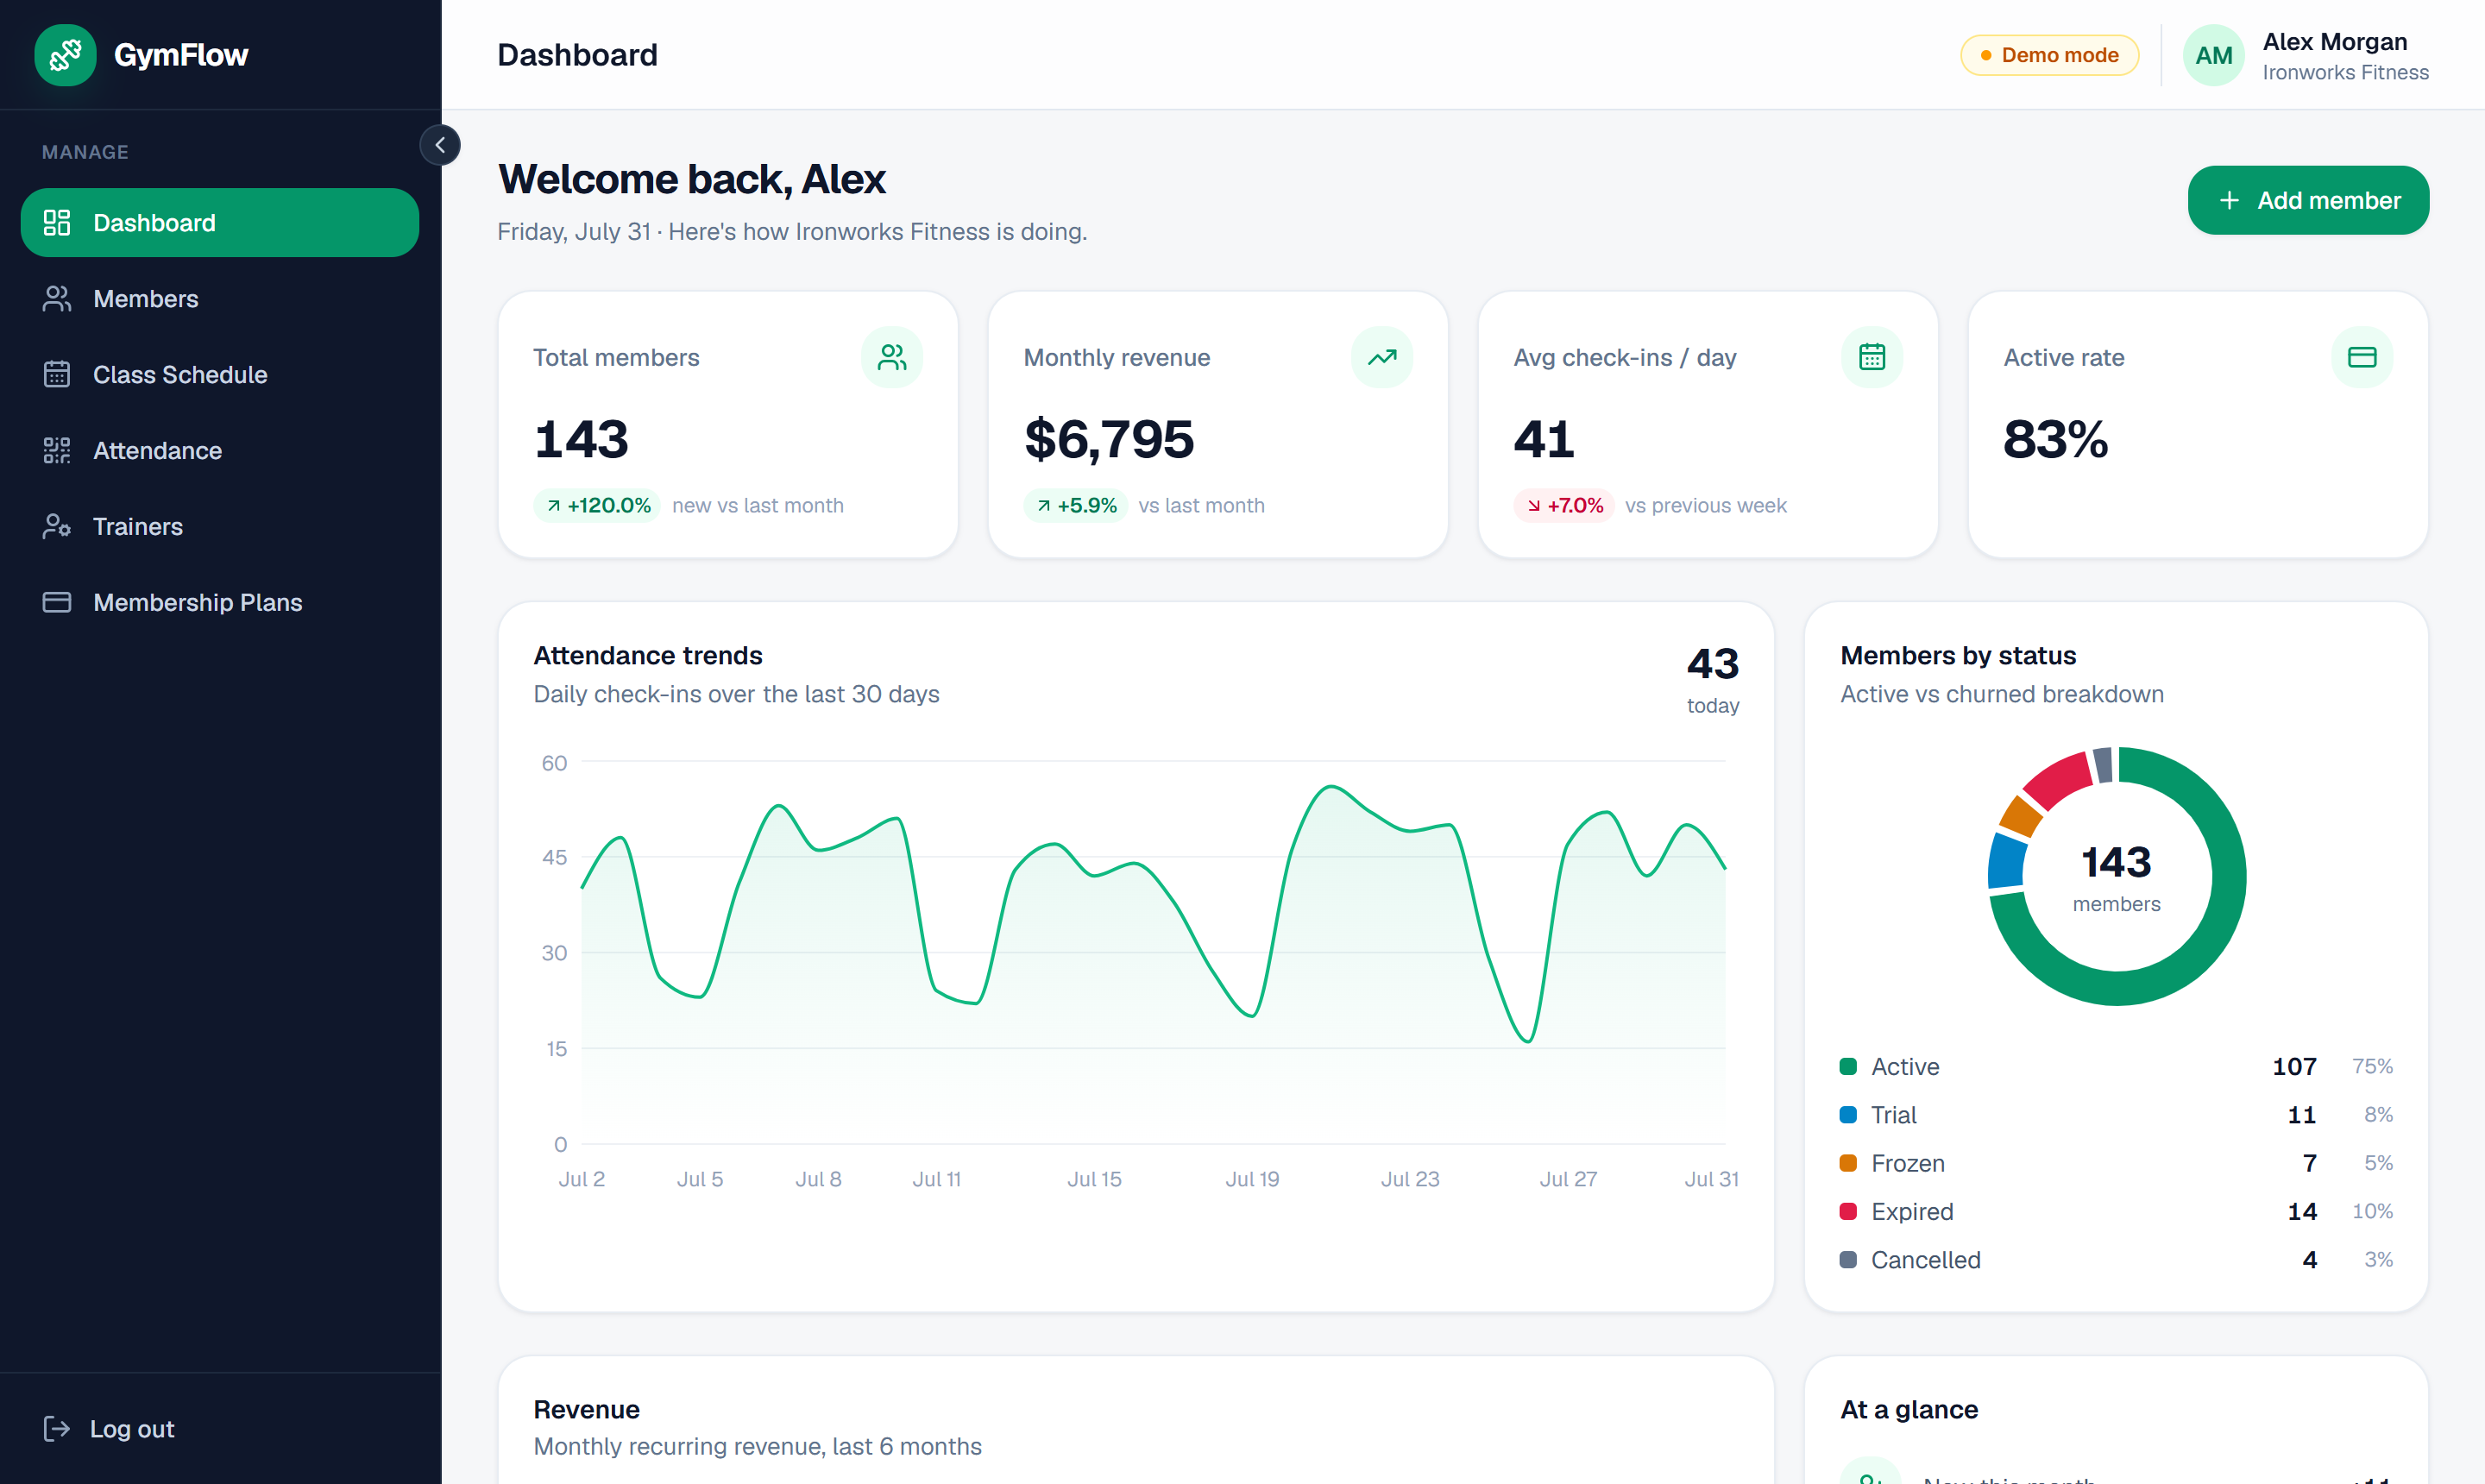The width and height of the screenshot is (2485, 1484).
Task: Click the Active rate card icon
Action: (x=2361, y=357)
